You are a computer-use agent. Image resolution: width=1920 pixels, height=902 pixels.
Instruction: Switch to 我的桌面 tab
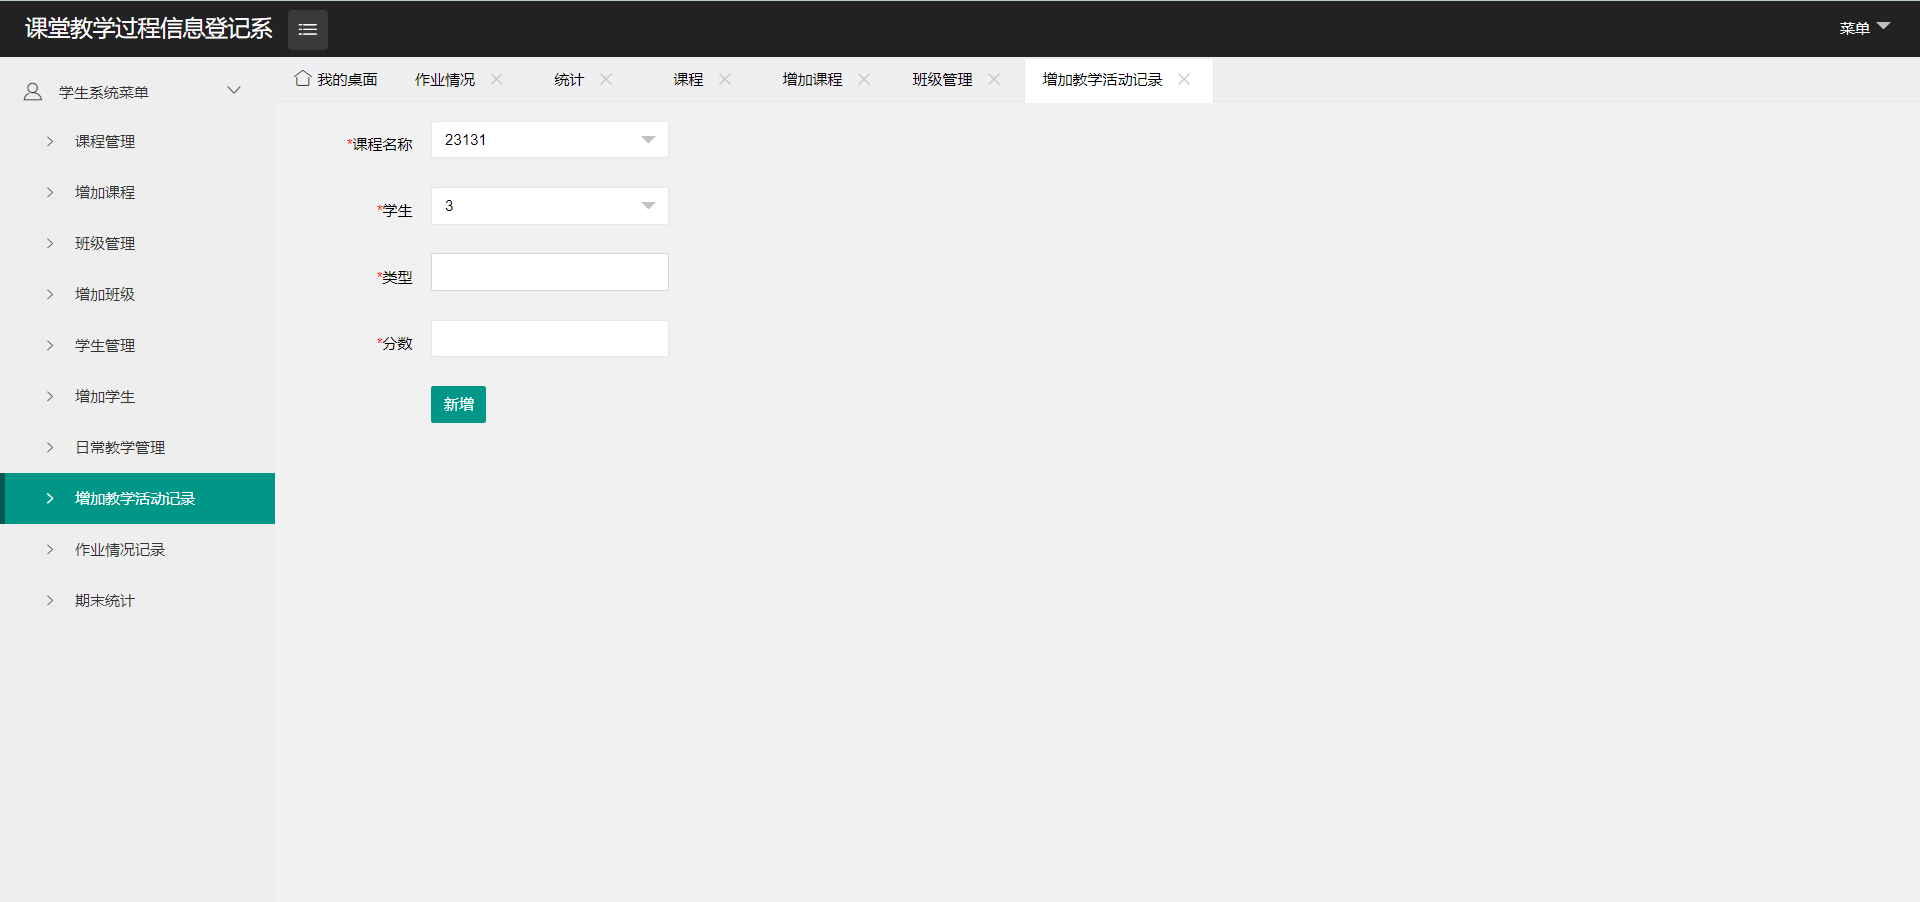click(336, 79)
